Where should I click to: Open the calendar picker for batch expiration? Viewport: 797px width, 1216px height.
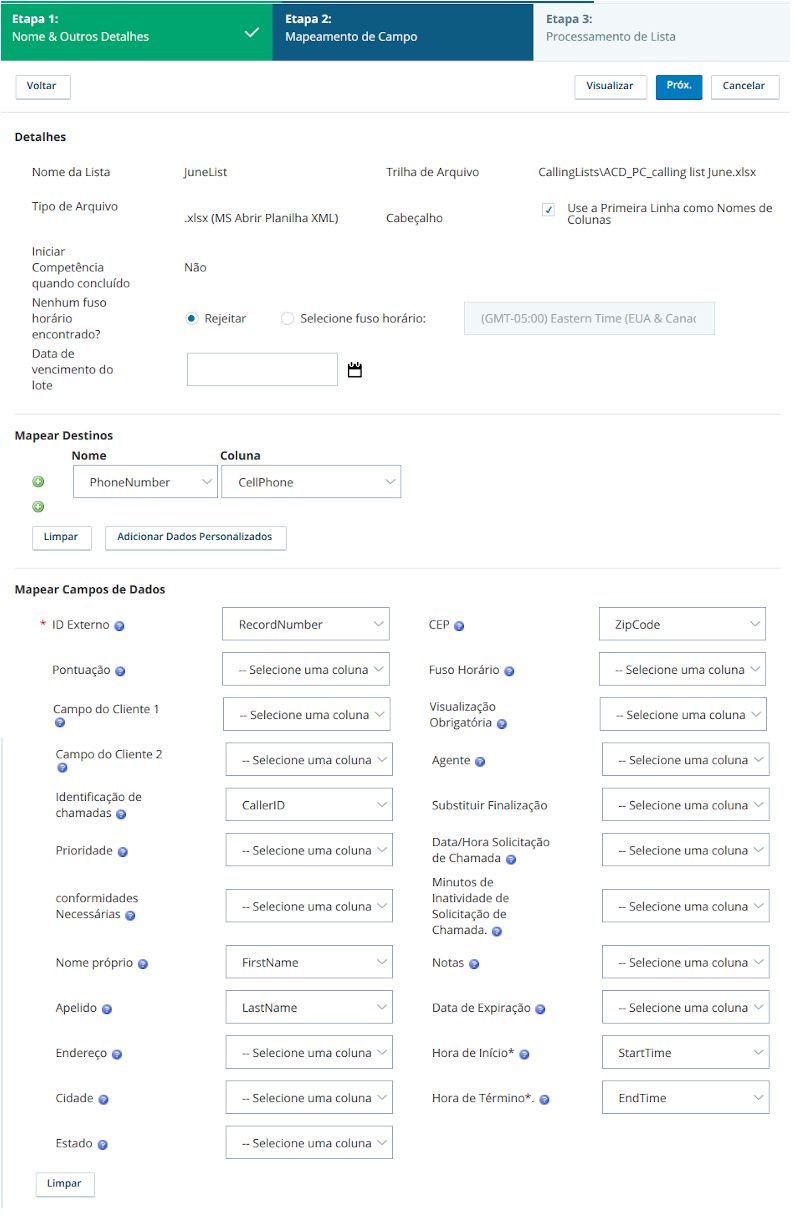[x=354, y=370]
